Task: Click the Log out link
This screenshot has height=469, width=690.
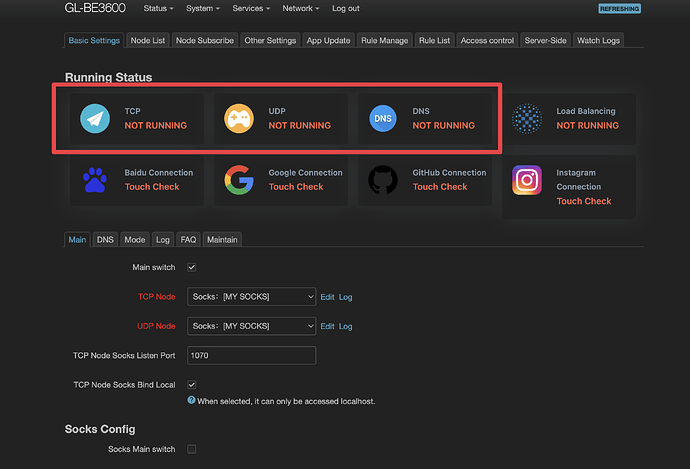Action: tap(346, 8)
